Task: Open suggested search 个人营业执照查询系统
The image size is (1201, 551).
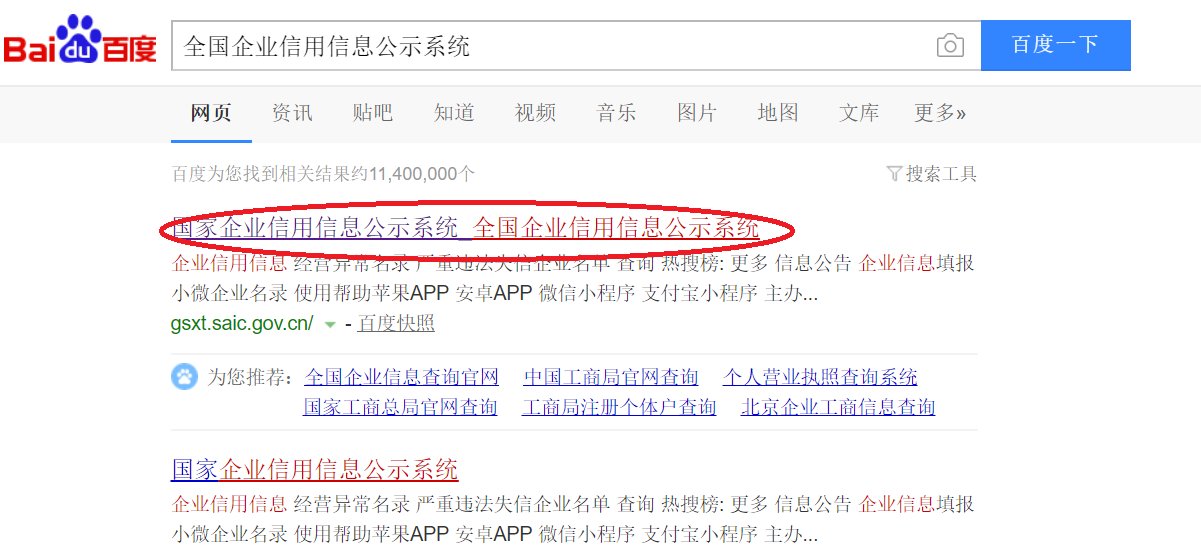Action: coord(820,377)
